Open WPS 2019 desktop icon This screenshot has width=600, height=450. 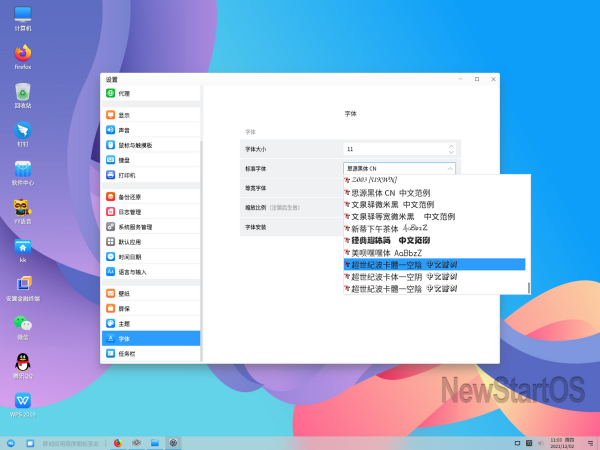pos(23,401)
